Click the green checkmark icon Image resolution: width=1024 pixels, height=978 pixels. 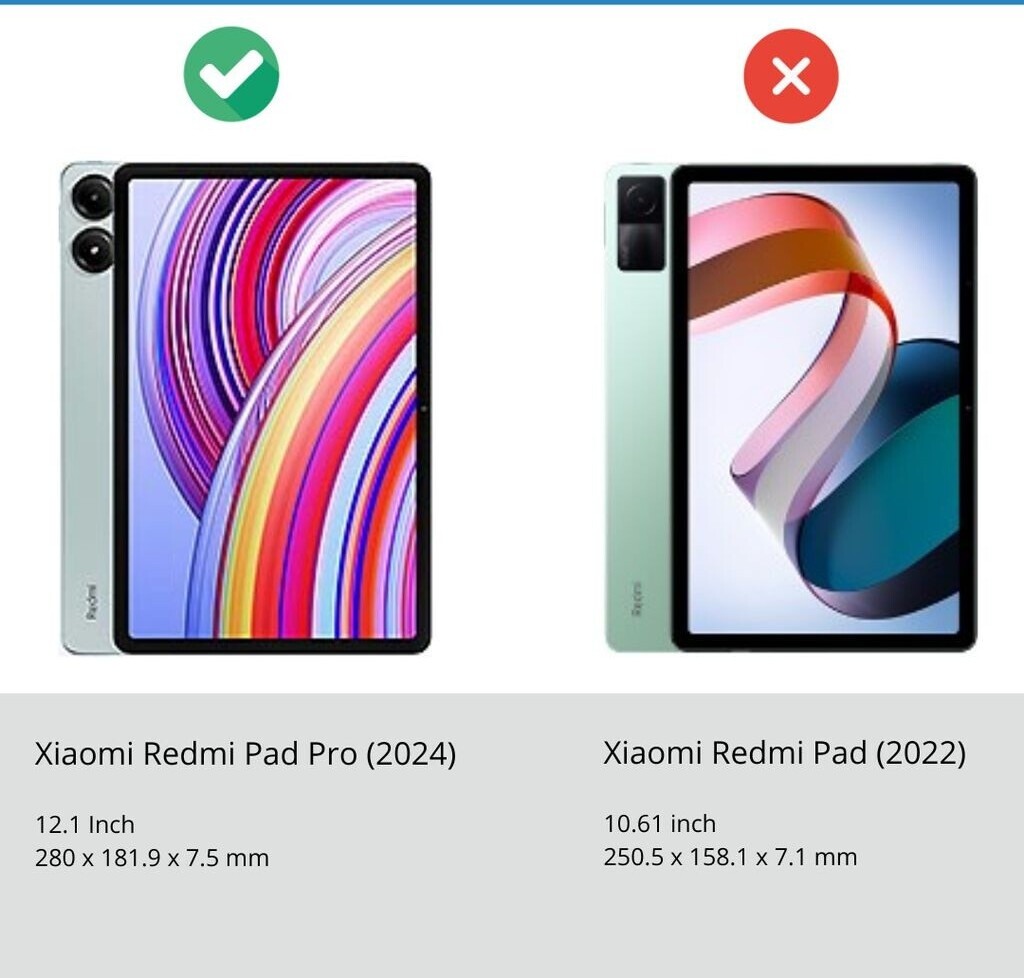point(231,74)
